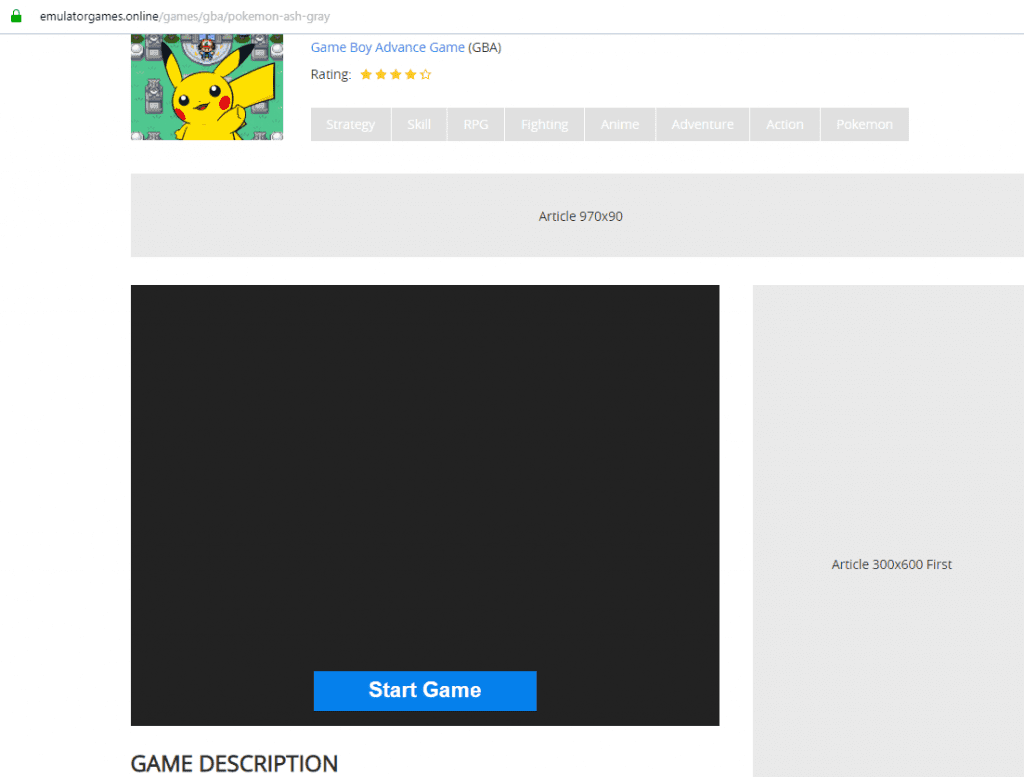Viewport: 1024px width, 777px height.
Task: Open the RPG tag
Action: (x=476, y=124)
